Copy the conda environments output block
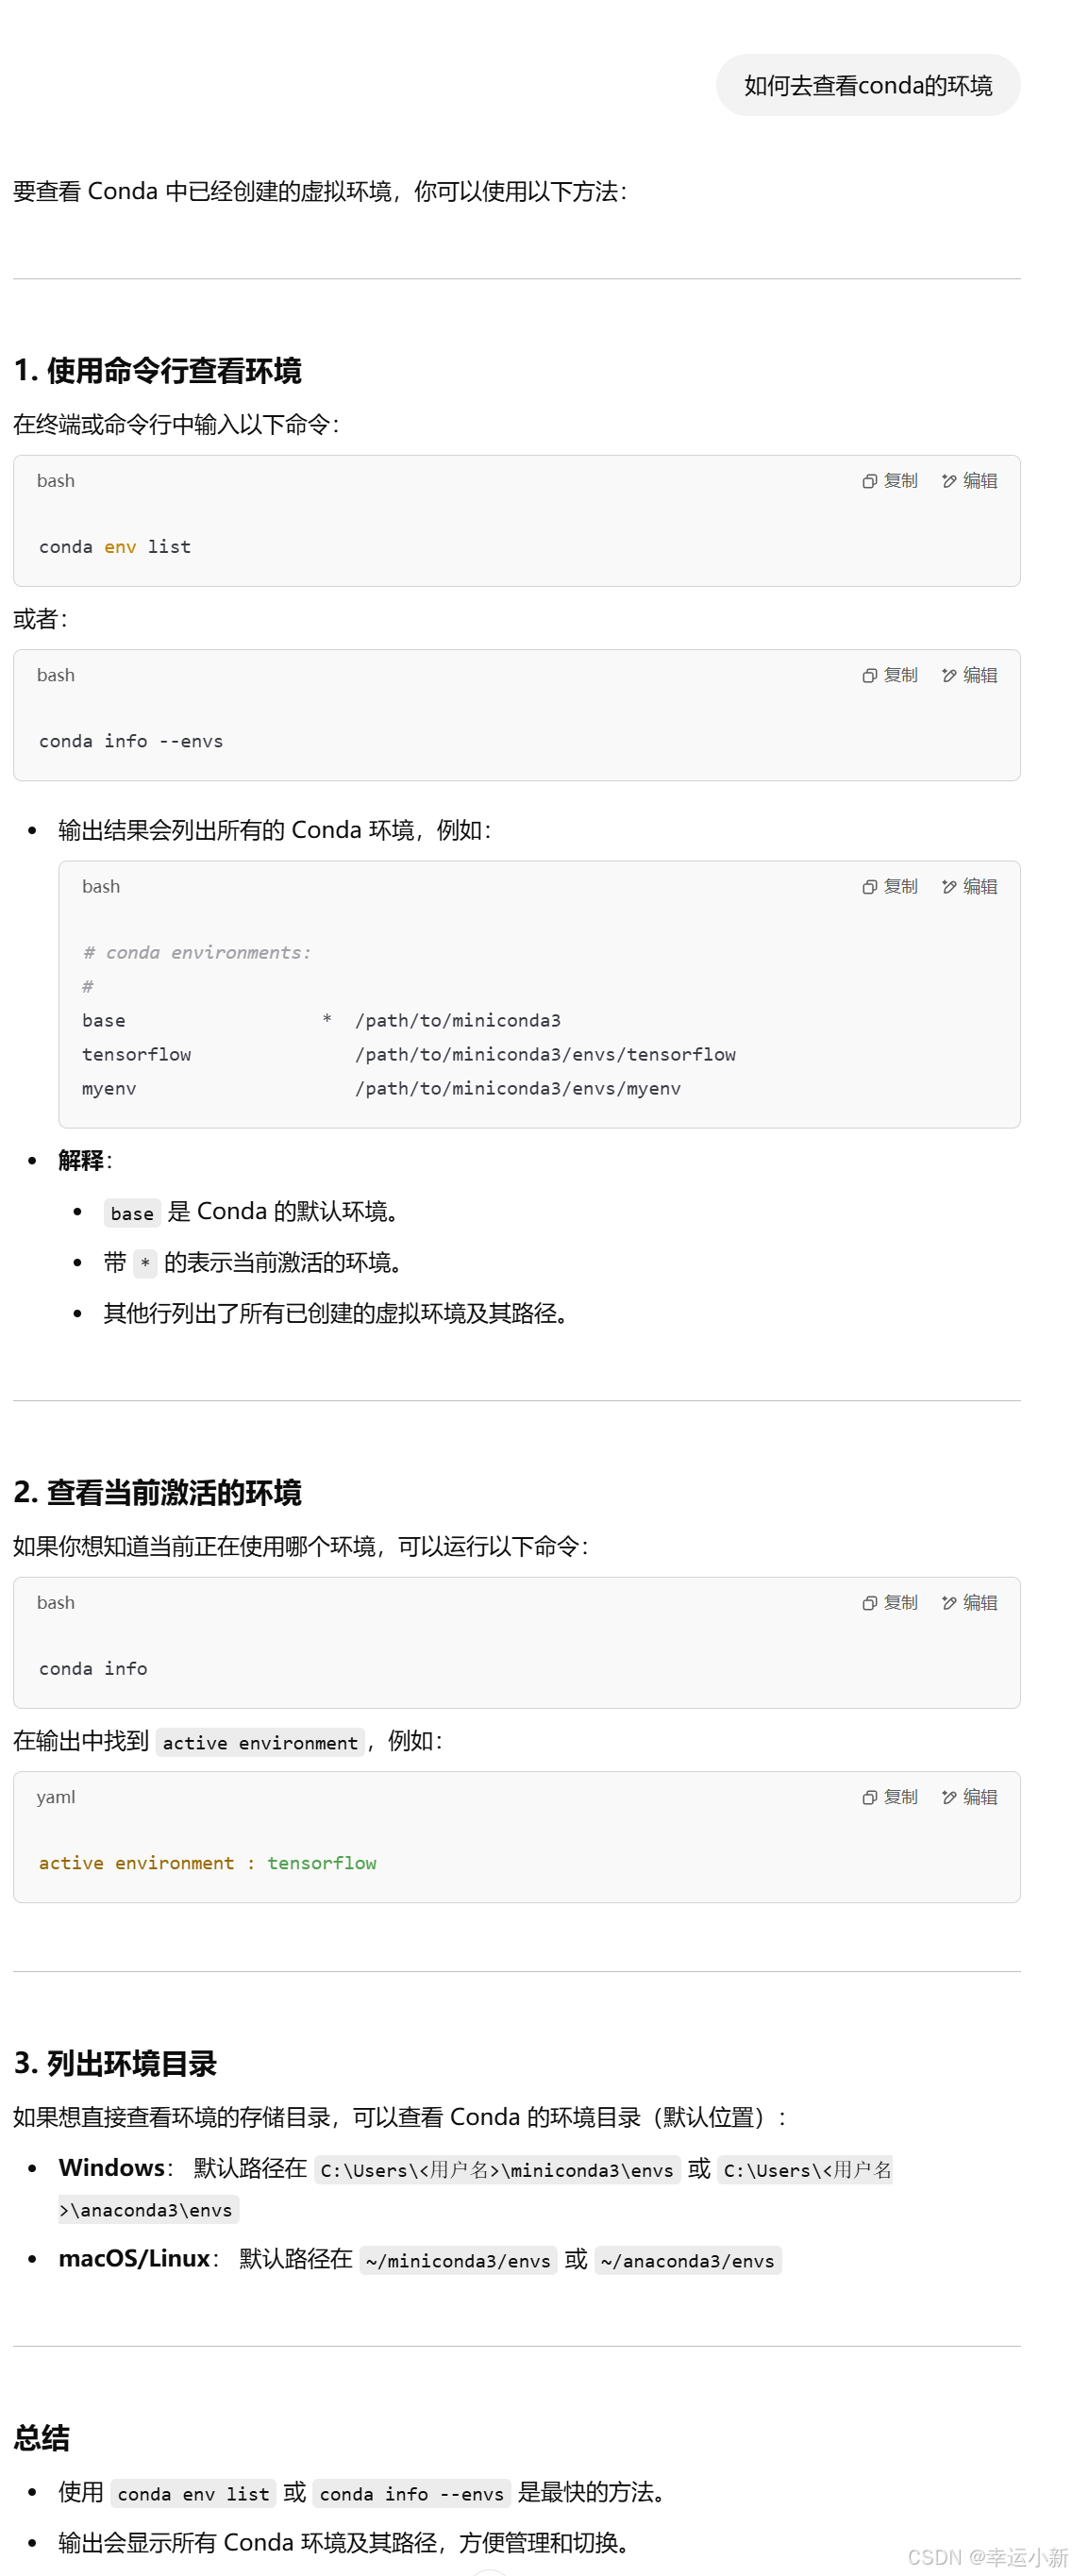The height and width of the screenshot is (2576, 1072). pyautogui.click(x=889, y=886)
